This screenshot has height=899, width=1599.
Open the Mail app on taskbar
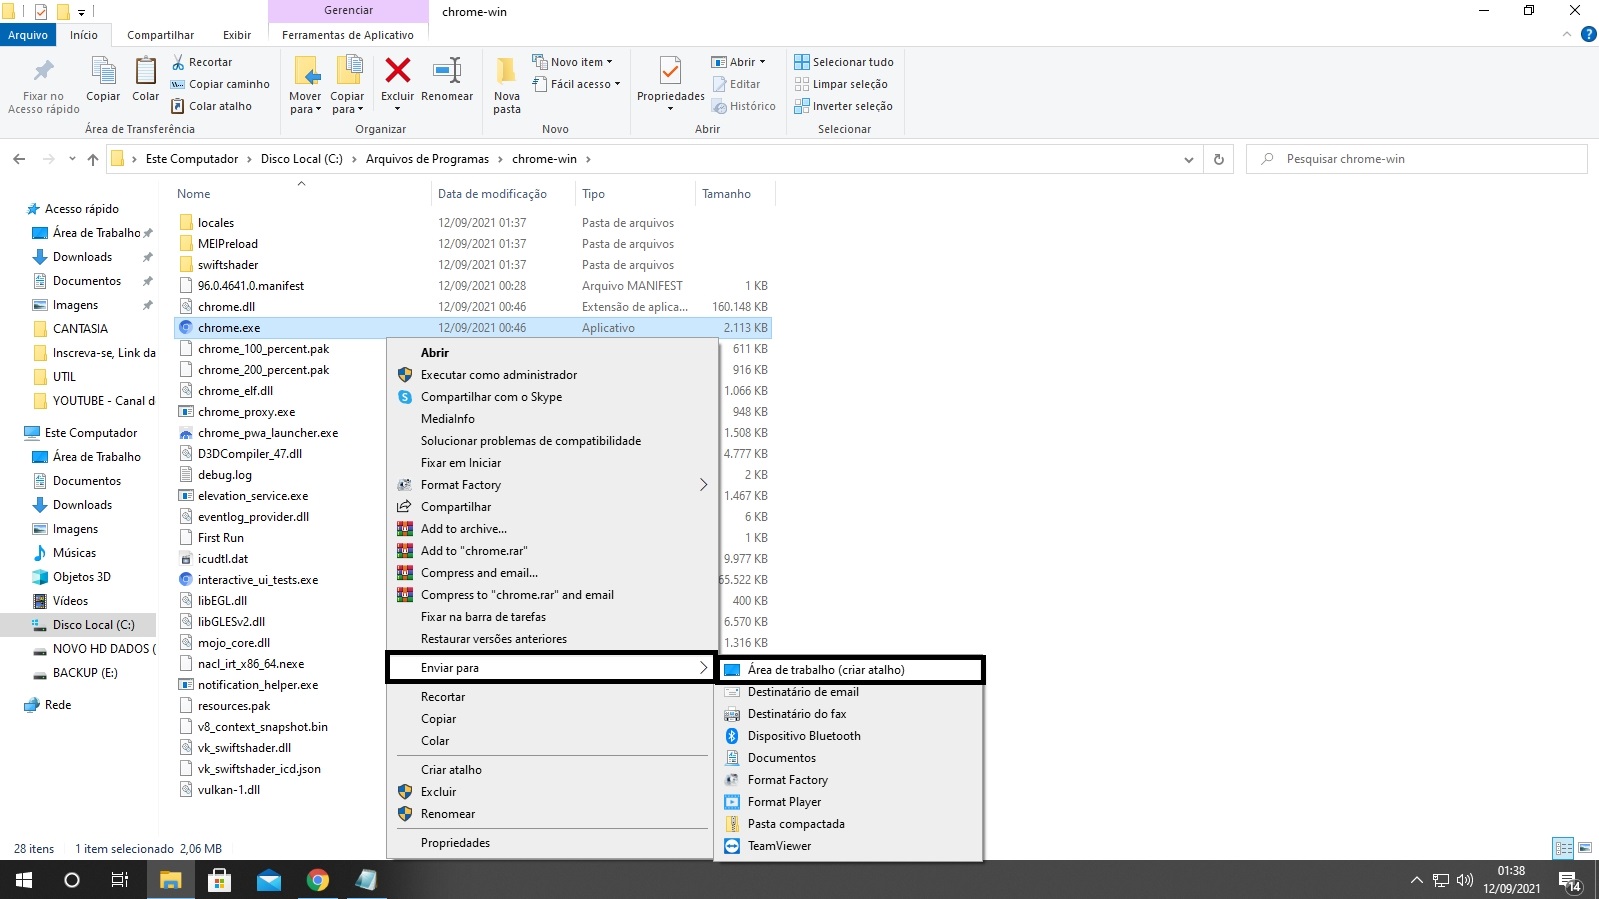[269, 880]
